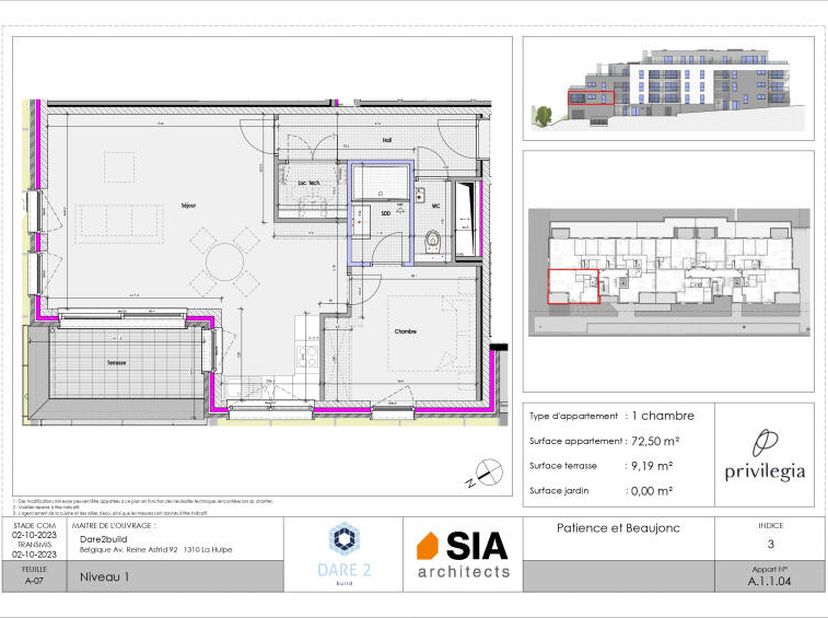Click the 'MAITRE DE L'OUVRAGE' heading
The height and width of the screenshot is (618, 828).
pyautogui.click(x=114, y=526)
